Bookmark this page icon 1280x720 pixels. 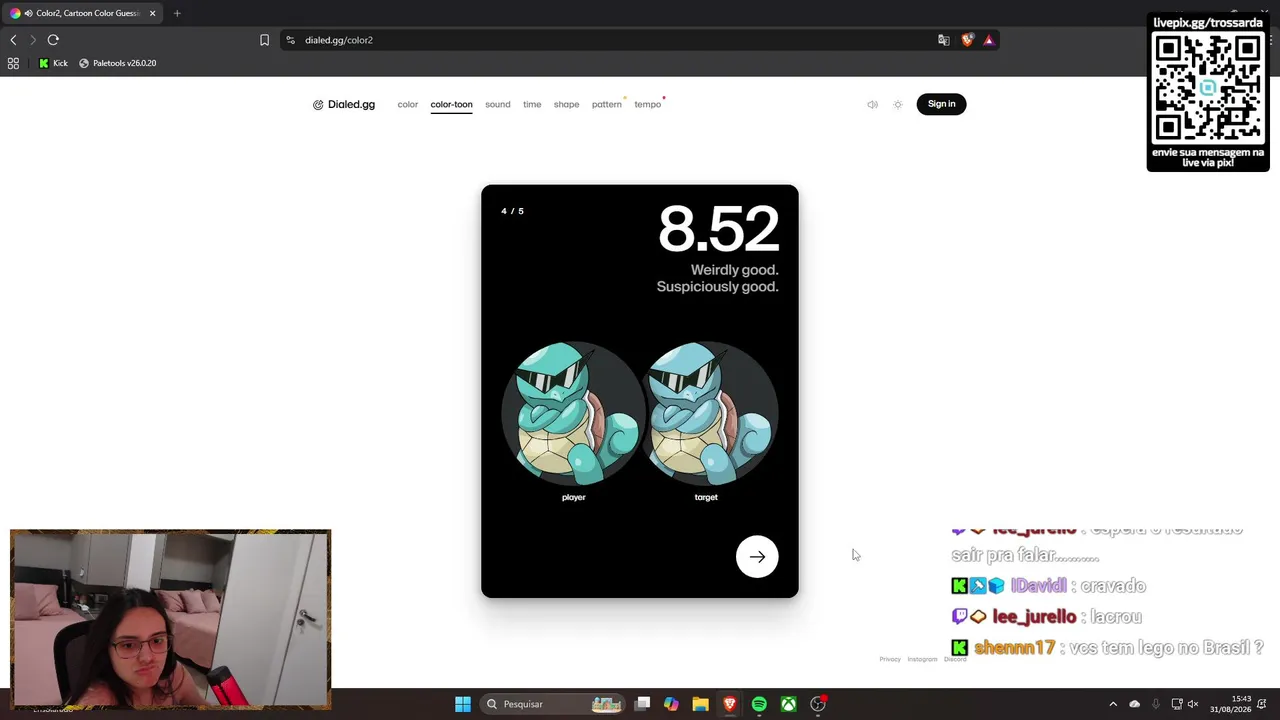(x=264, y=40)
